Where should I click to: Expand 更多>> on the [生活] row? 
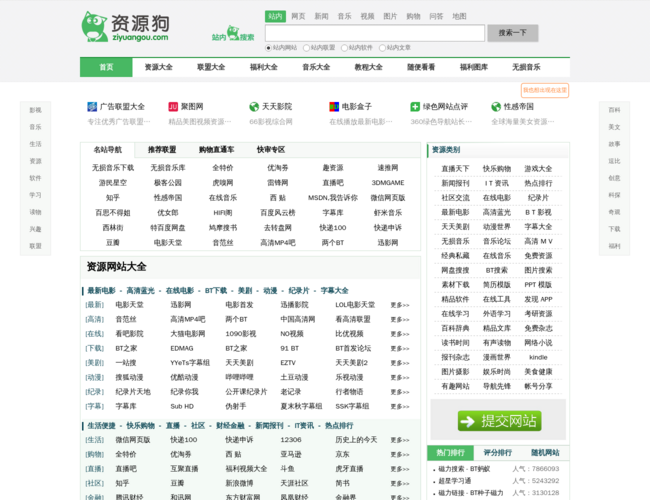tap(400, 440)
